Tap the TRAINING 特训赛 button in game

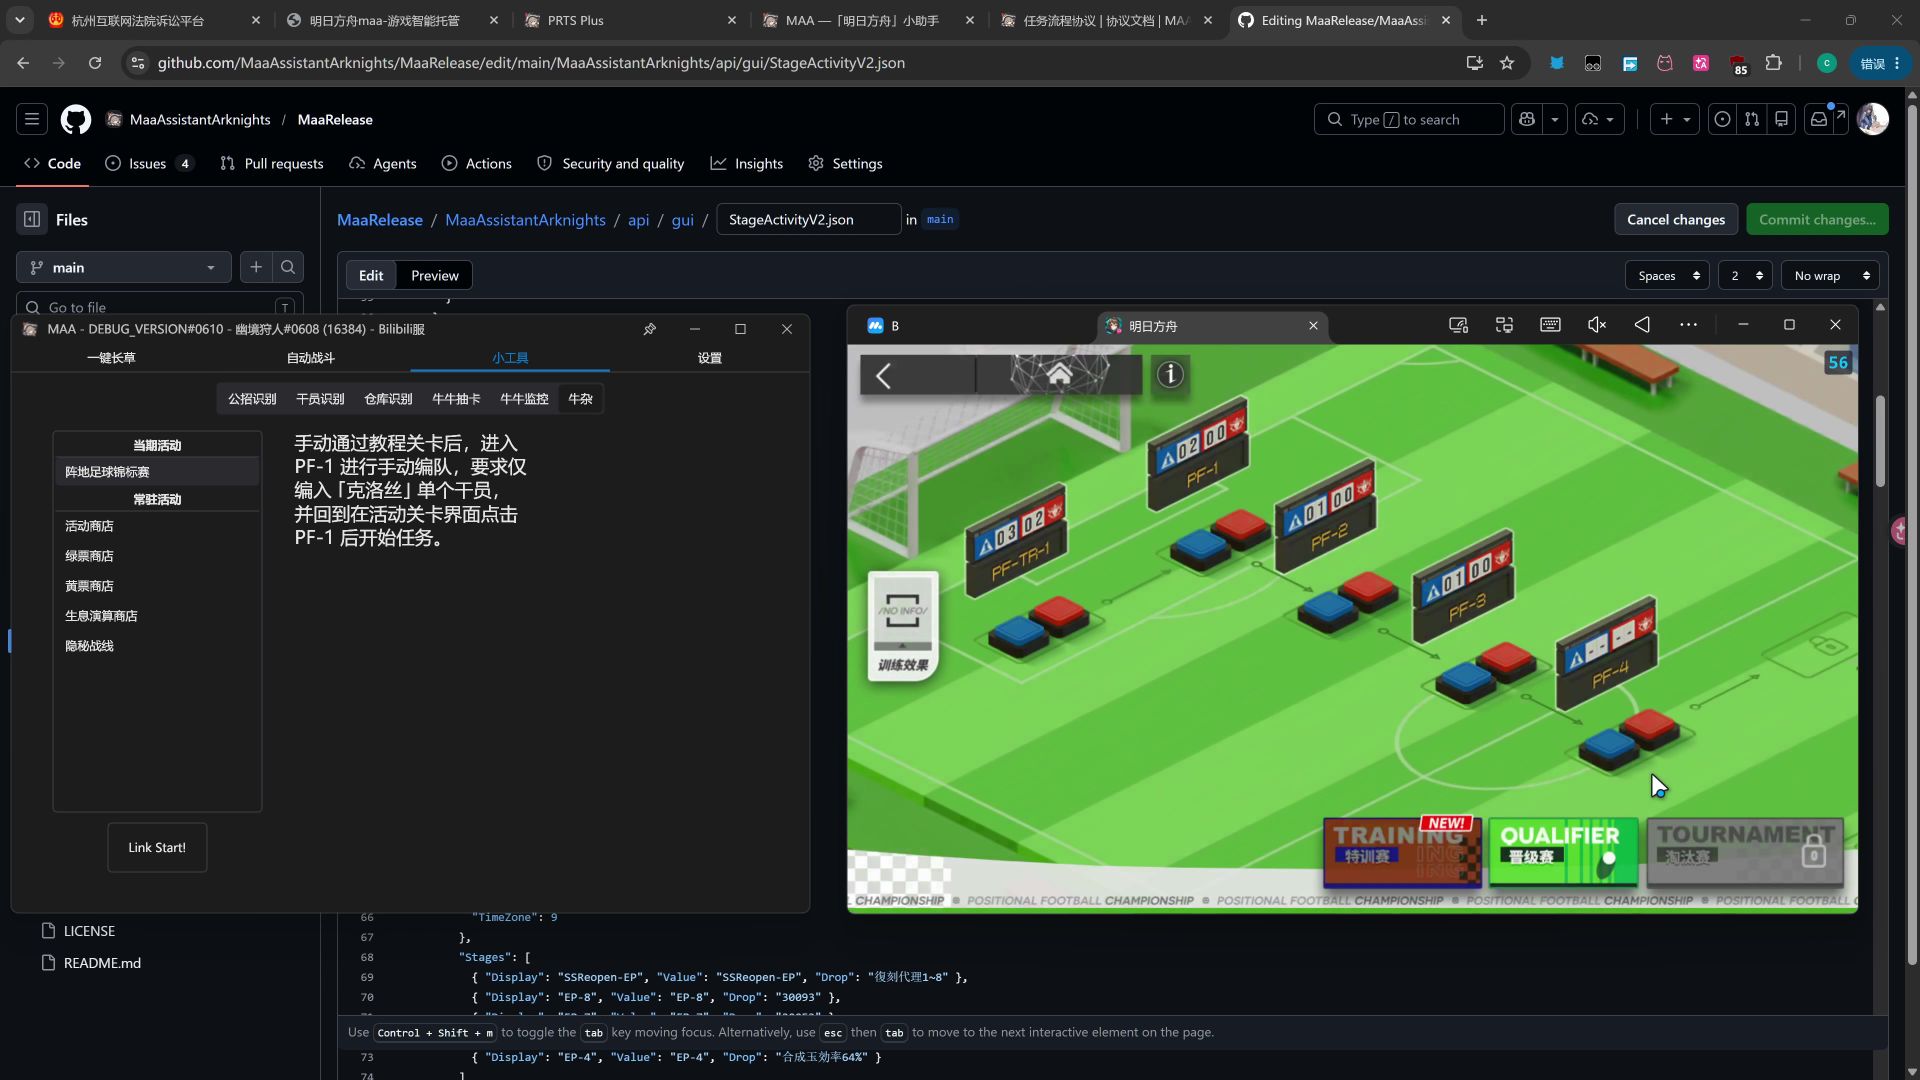click(1402, 852)
